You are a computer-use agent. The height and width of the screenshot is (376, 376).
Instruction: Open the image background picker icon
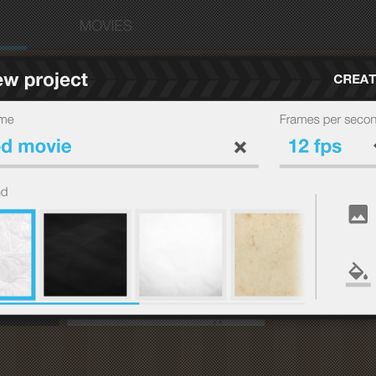pos(358,214)
